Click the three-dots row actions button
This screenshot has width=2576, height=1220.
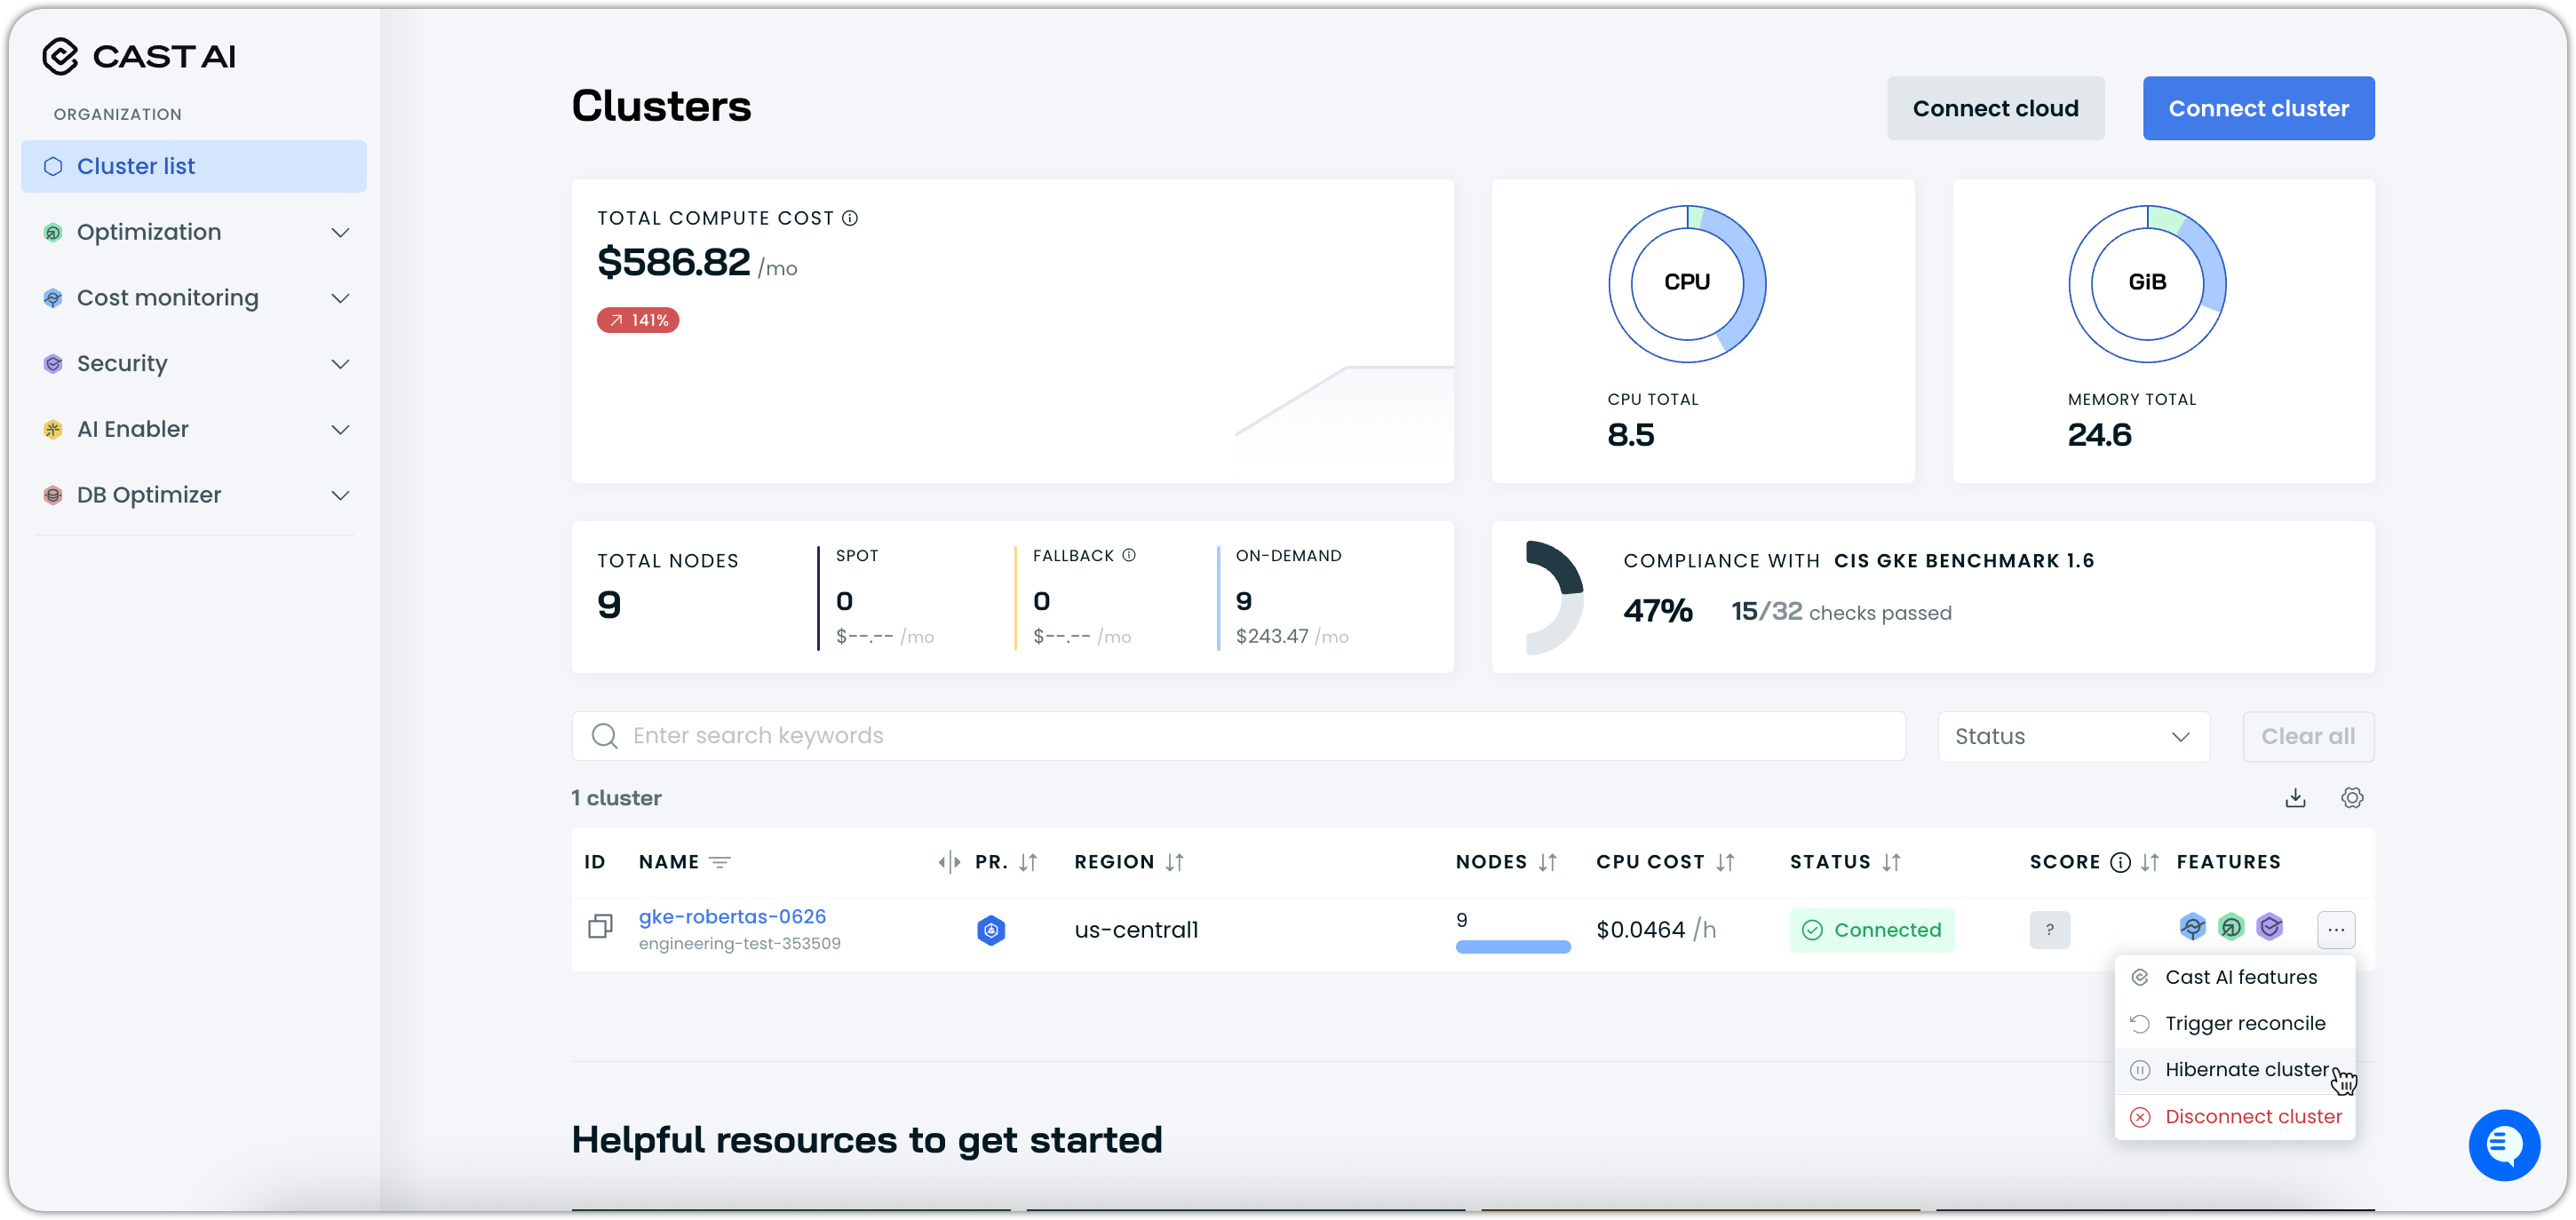pyautogui.click(x=2335, y=930)
